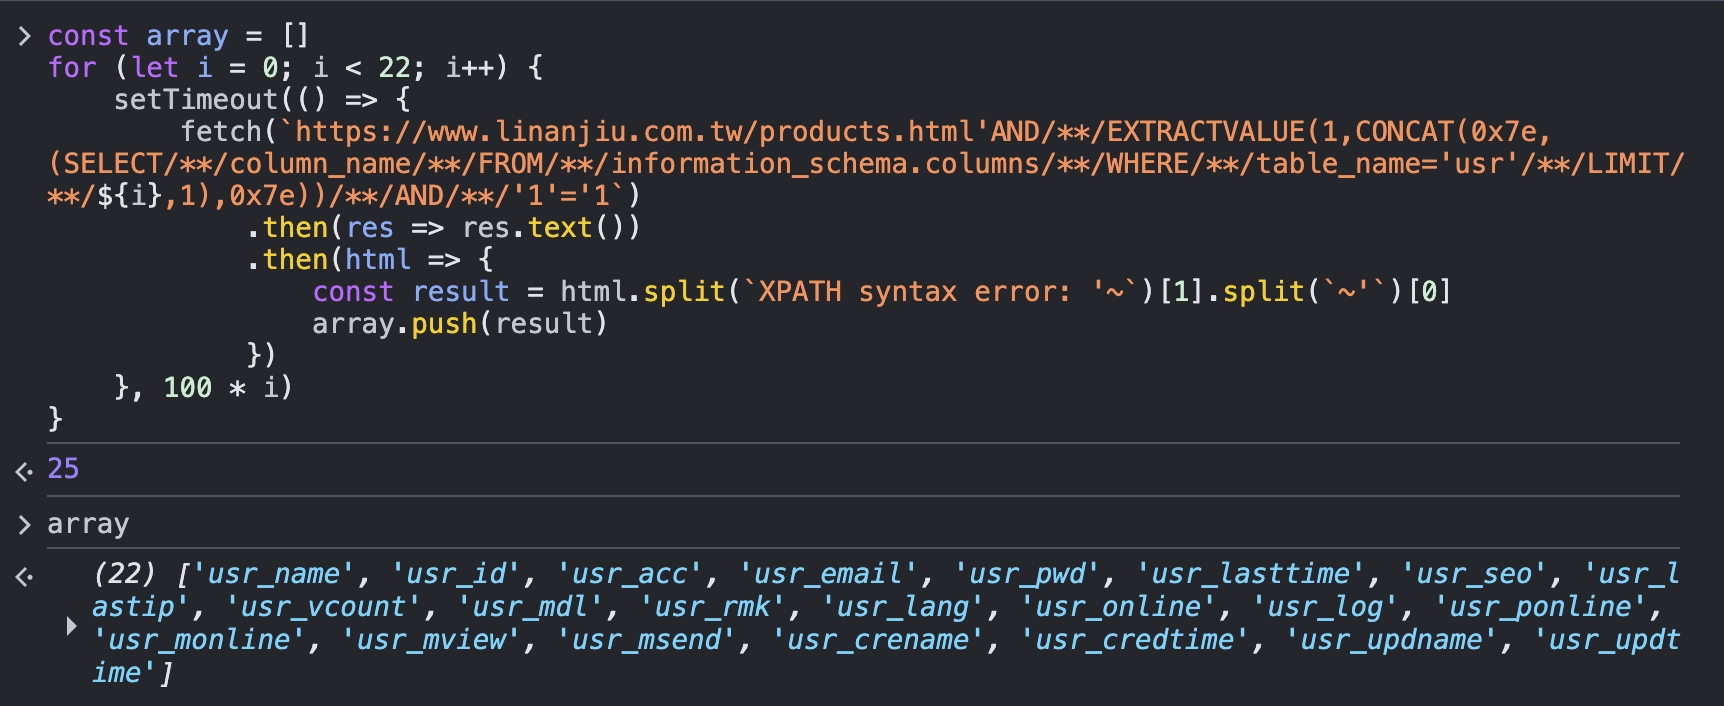The image size is (1724, 706).
Task: Click the prompt chevron before 'array' input
Action: (25, 524)
